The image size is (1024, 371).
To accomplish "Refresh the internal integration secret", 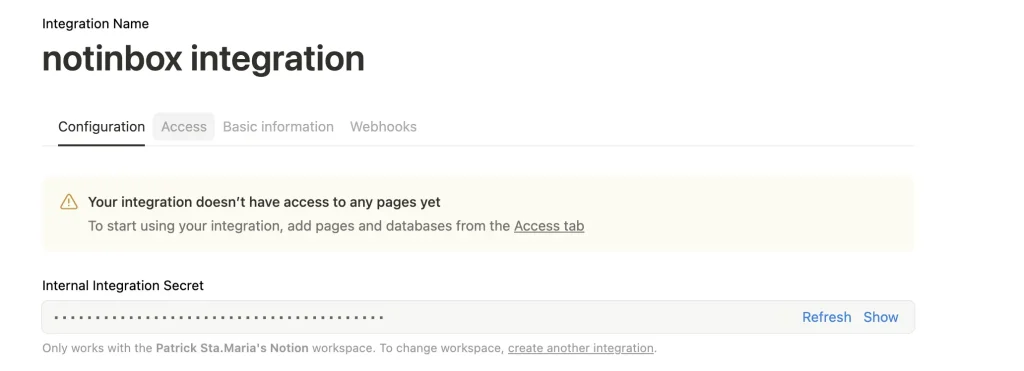I will tap(827, 317).
